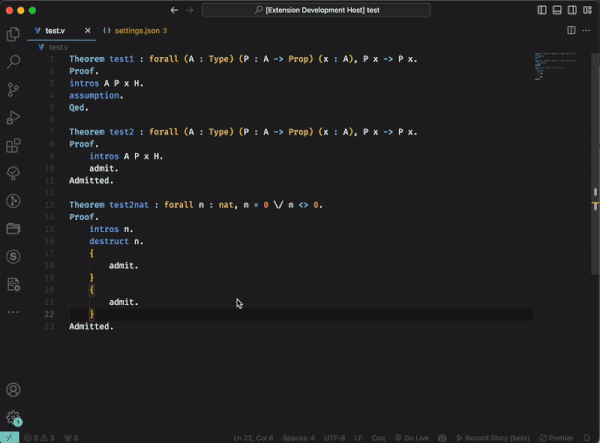This screenshot has height=443, width=600.
Task: Open the notifications bell
Action: coord(587,438)
